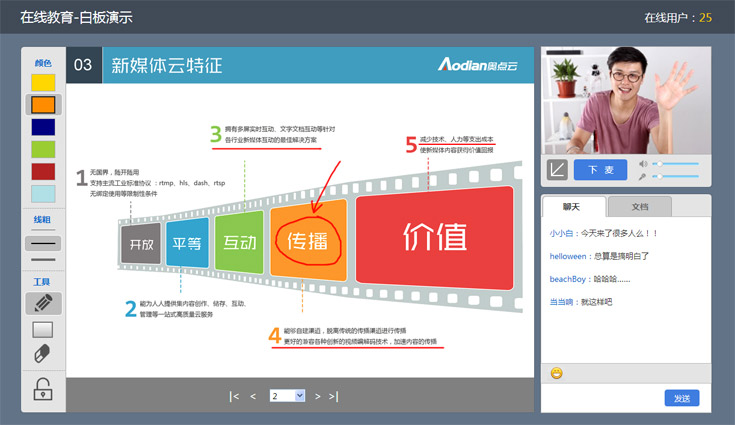Select the yellow color swatch
This screenshot has width=735, height=425.
point(43,82)
